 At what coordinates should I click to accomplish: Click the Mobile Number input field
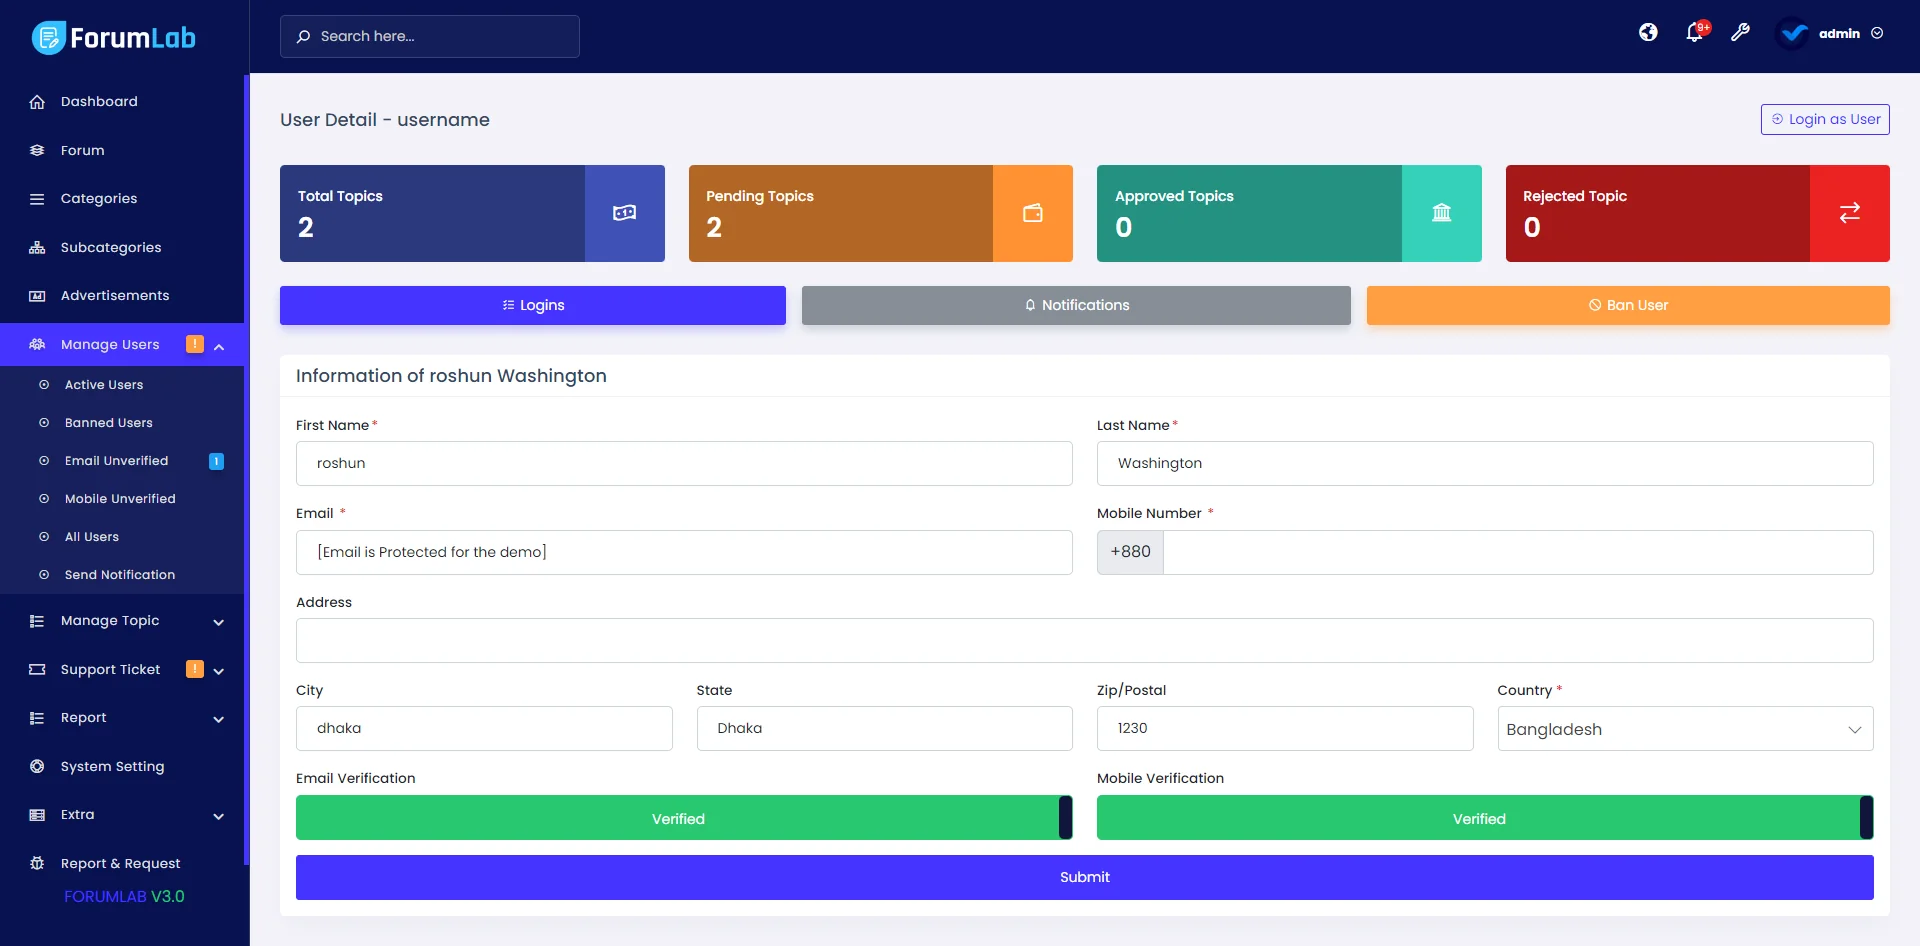1518,552
